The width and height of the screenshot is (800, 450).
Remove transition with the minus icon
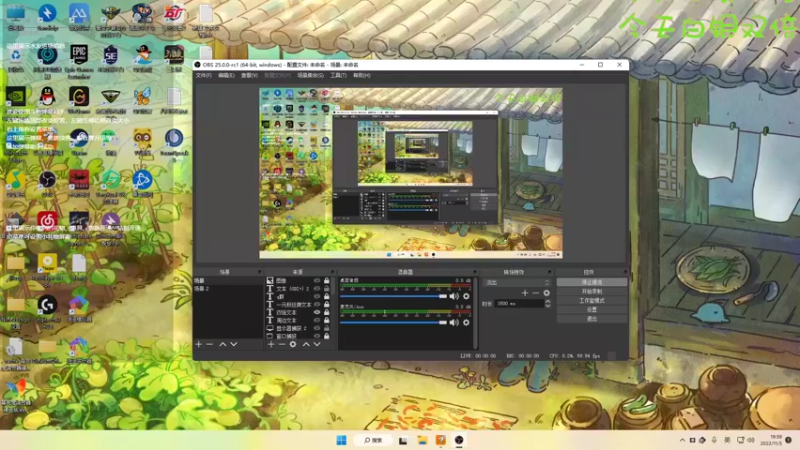[536, 293]
